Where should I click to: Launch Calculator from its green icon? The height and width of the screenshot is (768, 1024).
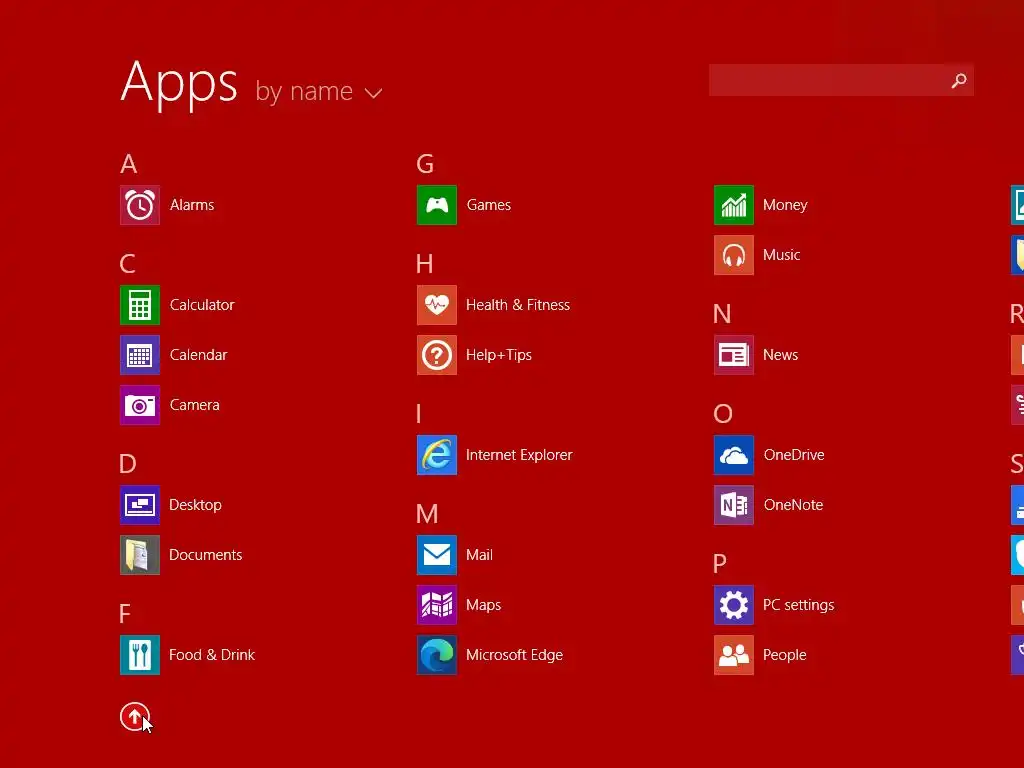[140, 305]
